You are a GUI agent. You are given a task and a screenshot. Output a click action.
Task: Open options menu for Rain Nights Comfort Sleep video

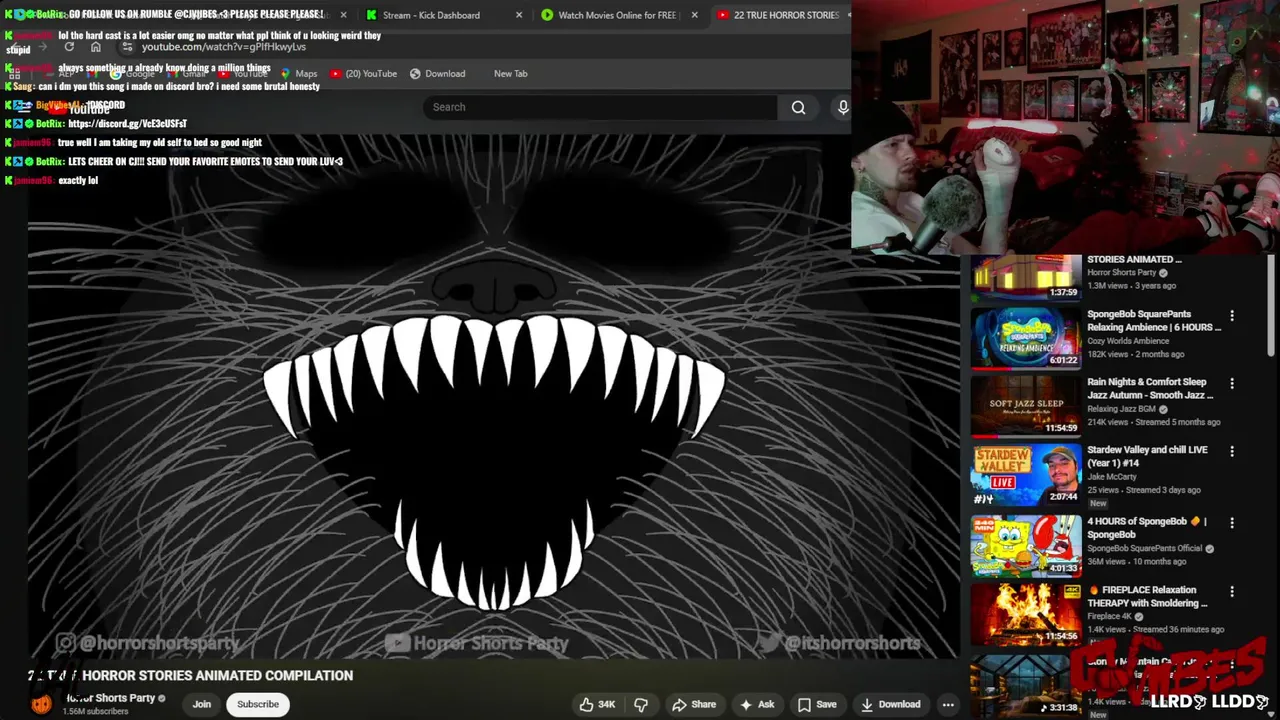pyautogui.click(x=1232, y=383)
